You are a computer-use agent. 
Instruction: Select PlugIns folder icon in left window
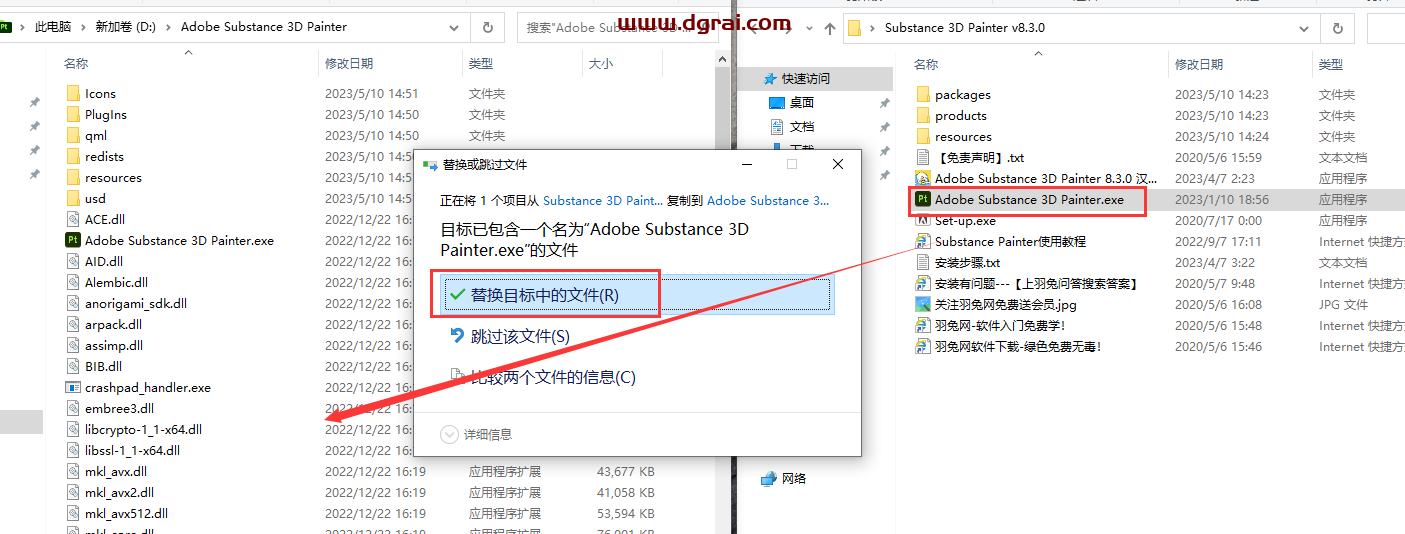coord(73,114)
